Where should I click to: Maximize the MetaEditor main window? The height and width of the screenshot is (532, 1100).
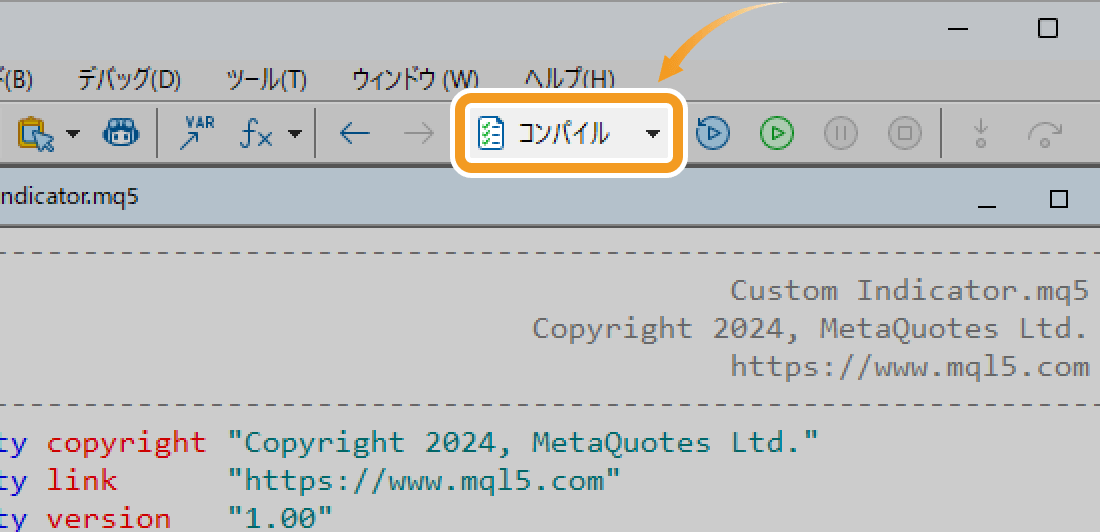click(1047, 28)
